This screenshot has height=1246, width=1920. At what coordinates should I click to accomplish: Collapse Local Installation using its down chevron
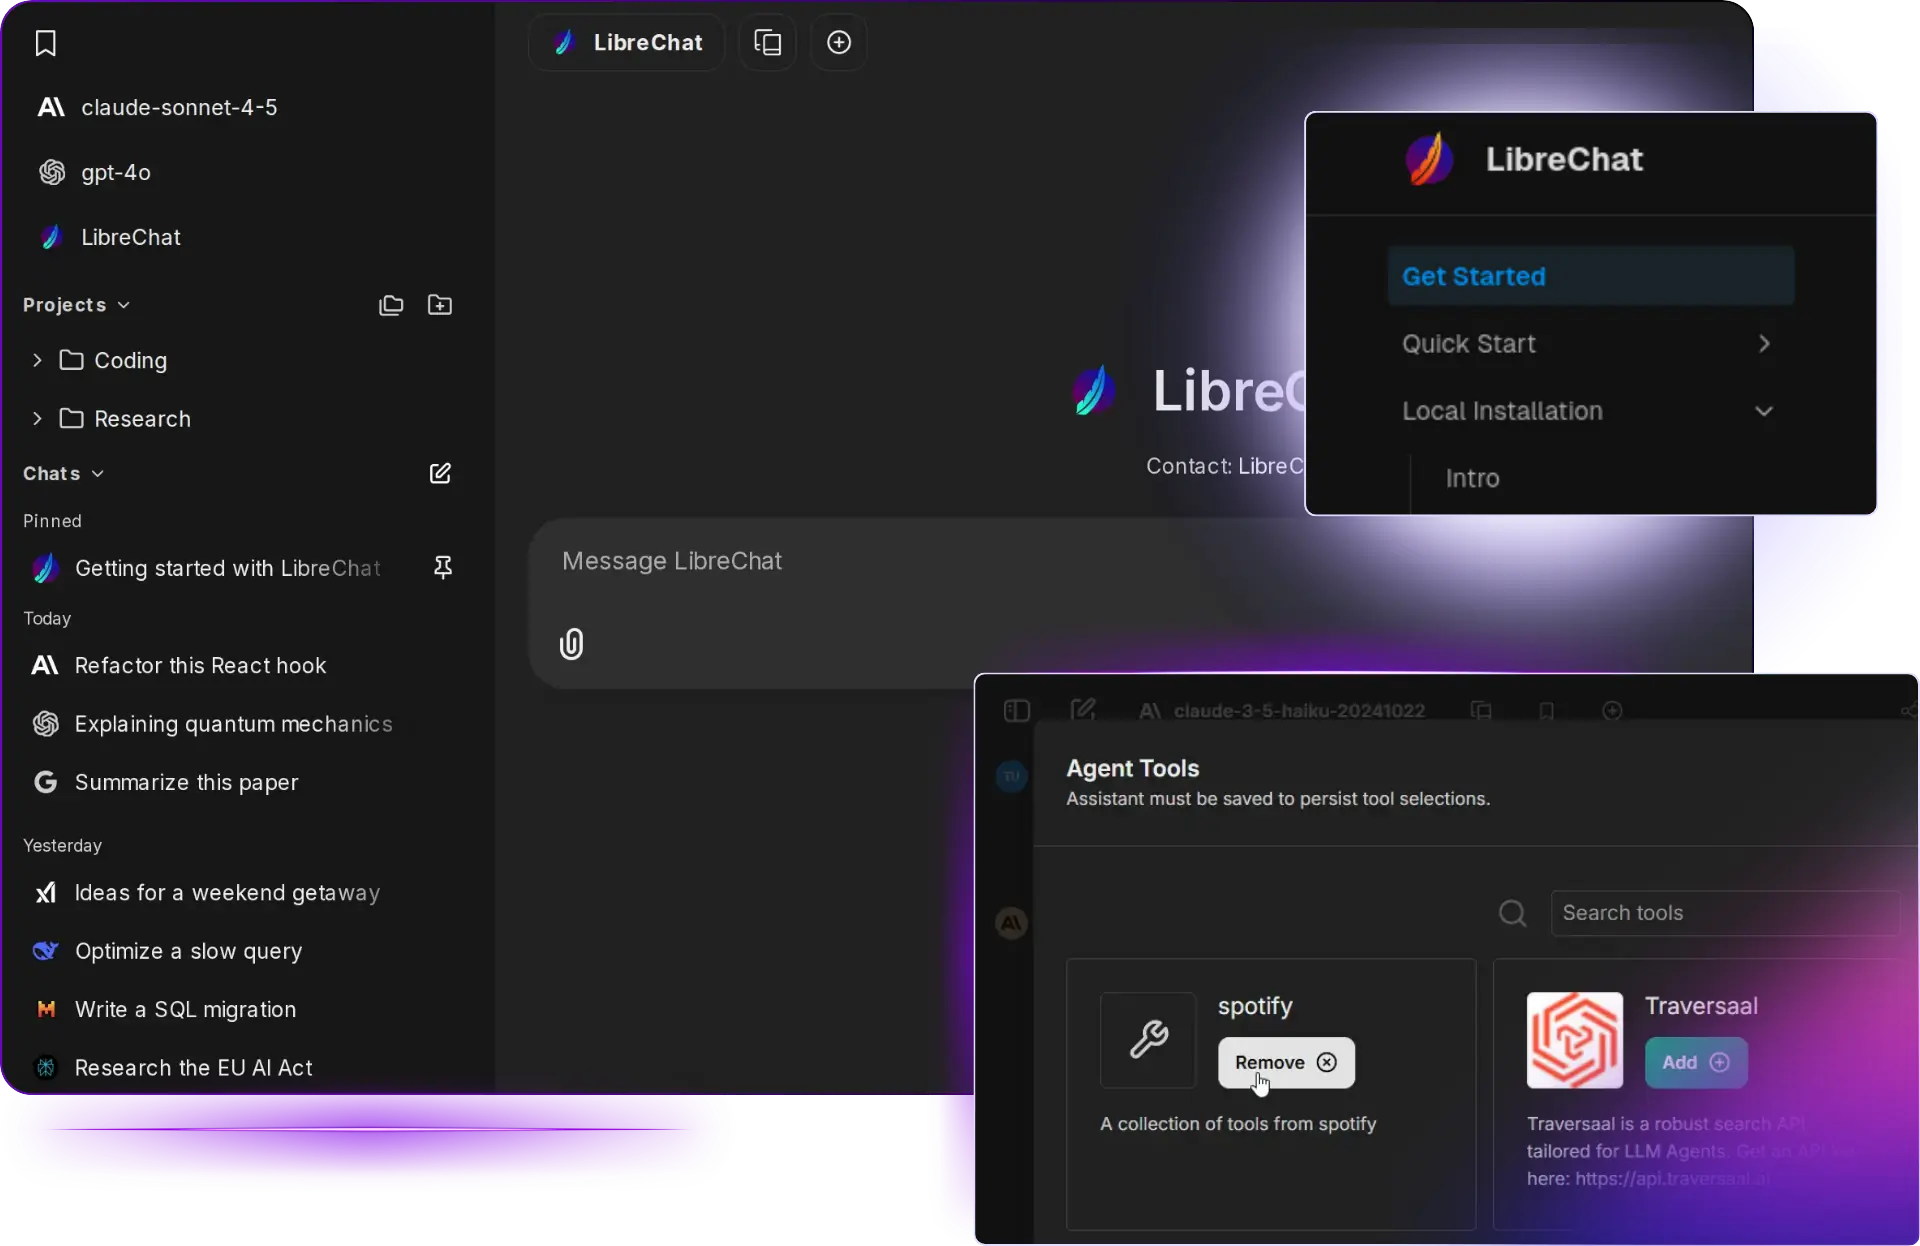tap(1764, 411)
